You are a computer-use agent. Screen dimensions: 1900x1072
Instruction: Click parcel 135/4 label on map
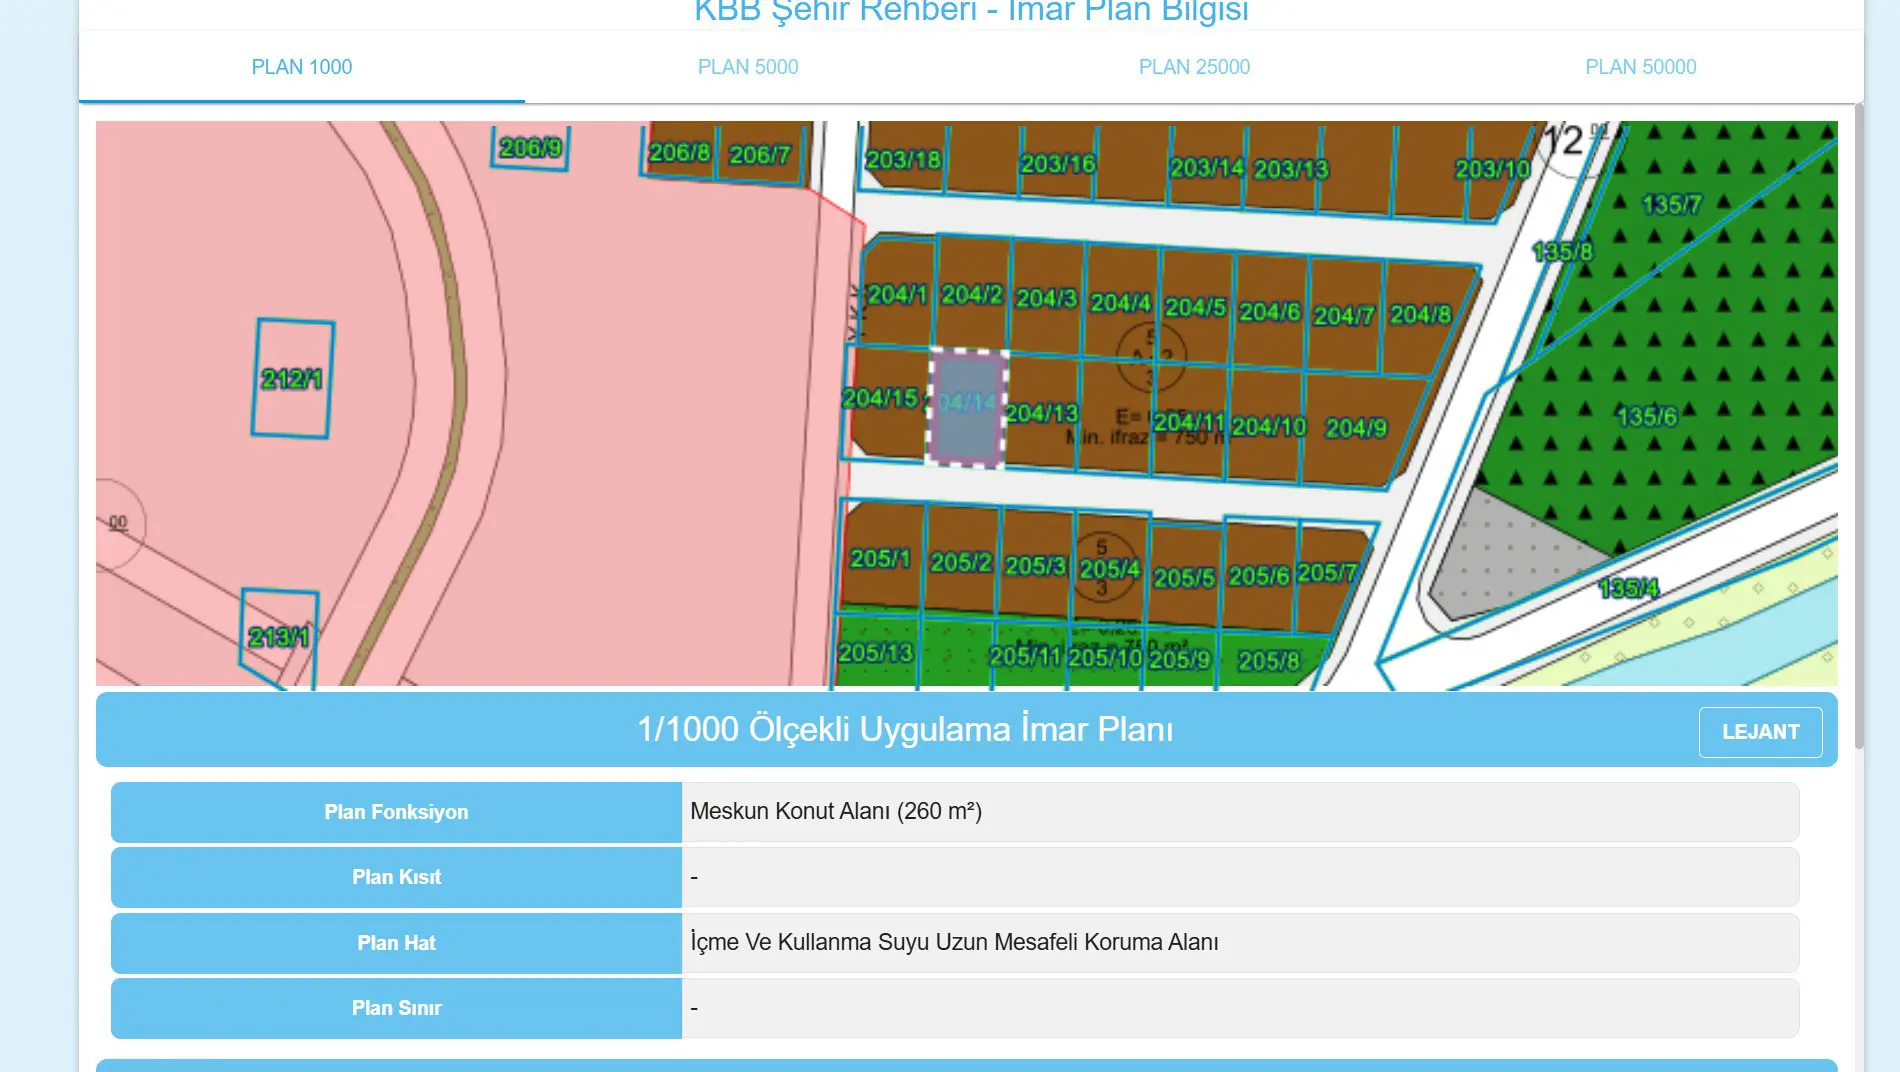[x=1628, y=588]
